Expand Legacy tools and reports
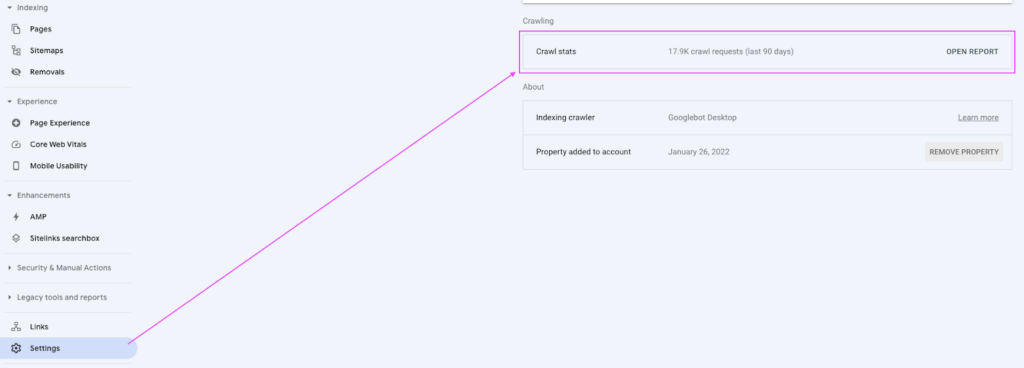The image size is (1024, 368). point(9,297)
